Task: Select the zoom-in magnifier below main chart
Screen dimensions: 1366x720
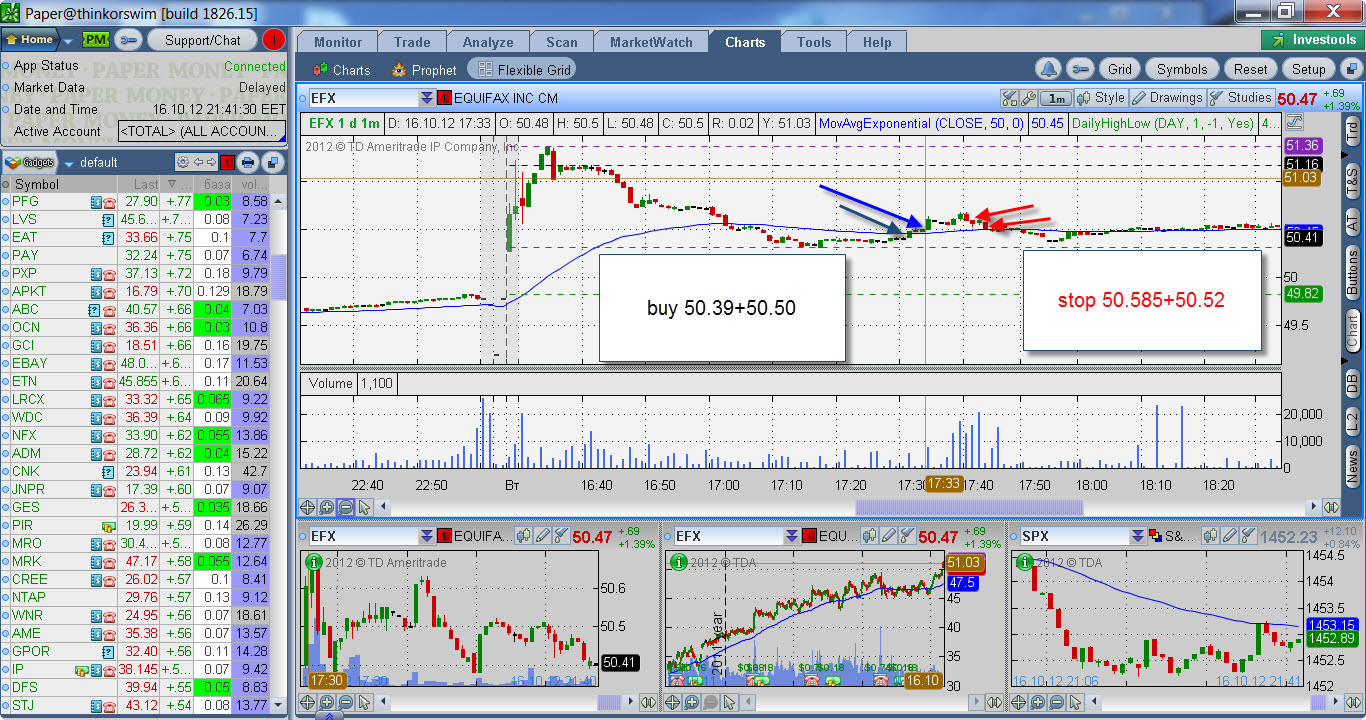Action: tap(326, 507)
